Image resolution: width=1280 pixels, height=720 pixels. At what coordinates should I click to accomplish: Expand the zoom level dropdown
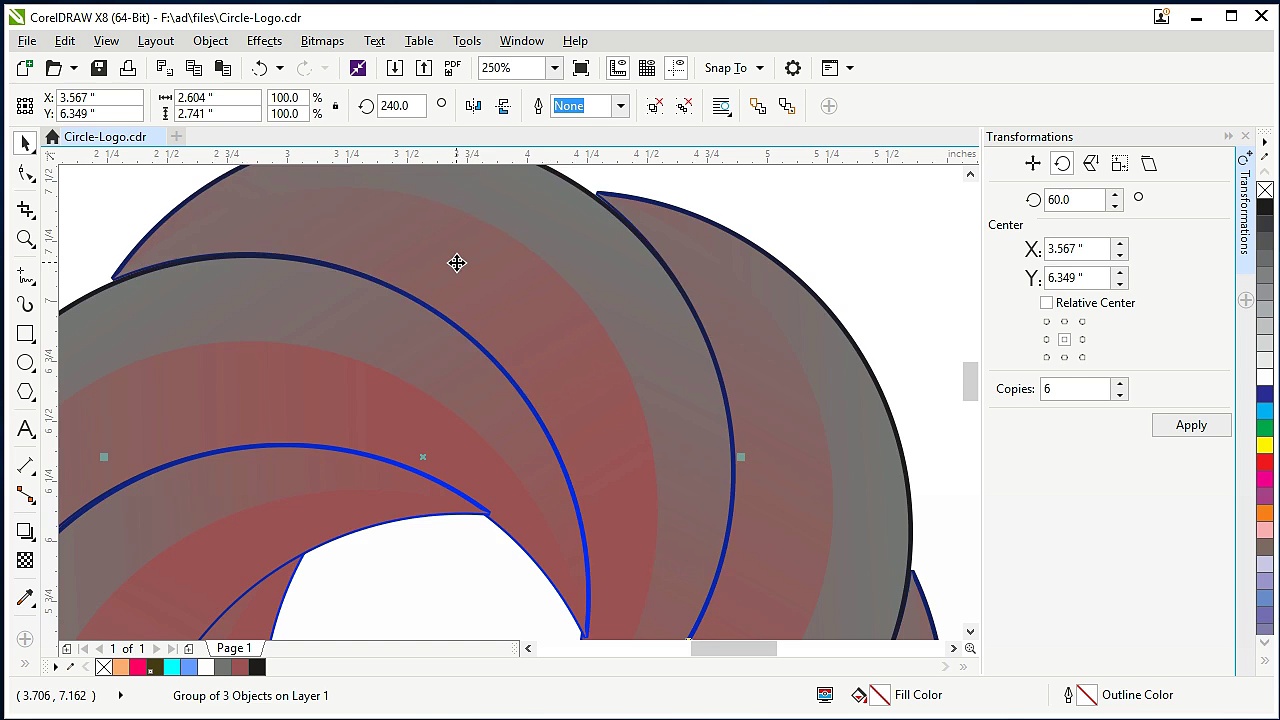coord(553,68)
